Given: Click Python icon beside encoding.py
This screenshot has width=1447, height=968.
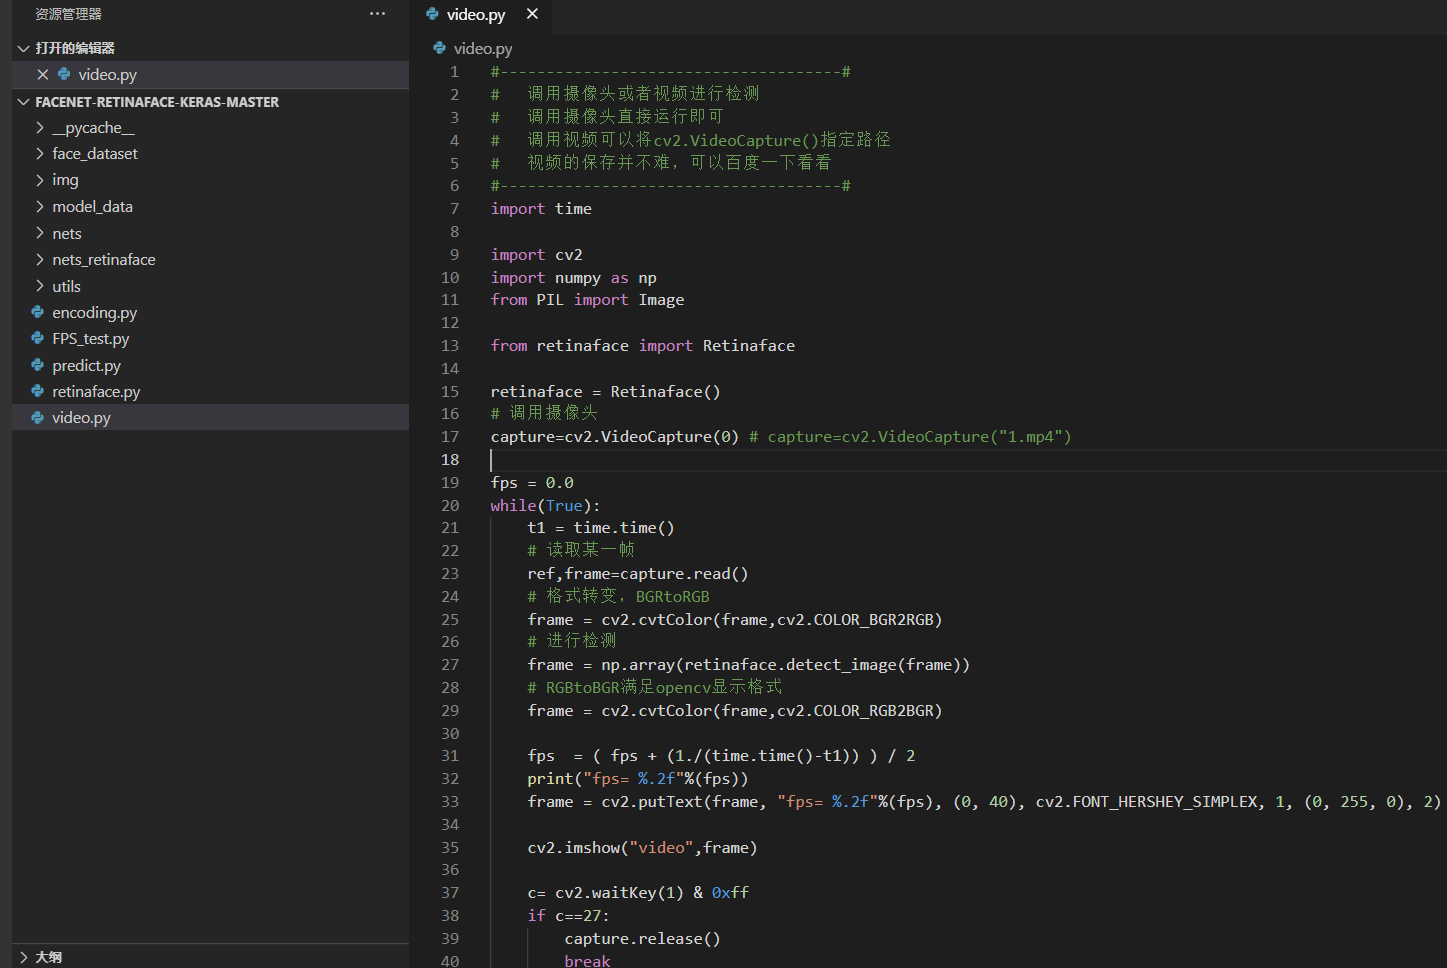Looking at the screenshot, I should [37, 312].
